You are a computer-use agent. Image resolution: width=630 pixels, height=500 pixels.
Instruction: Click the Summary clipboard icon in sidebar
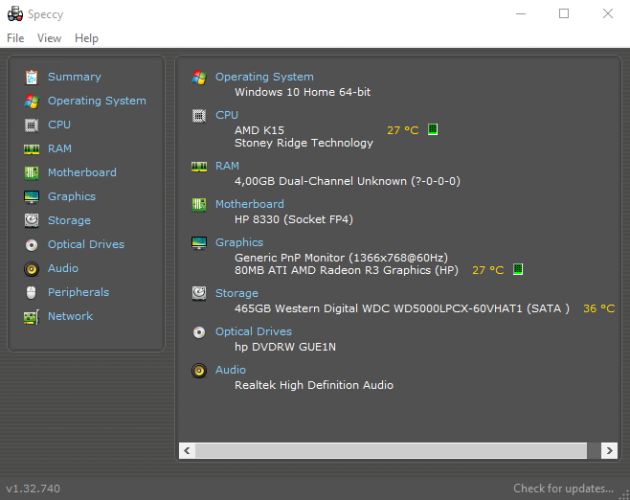pyautogui.click(x=31, y=77)
